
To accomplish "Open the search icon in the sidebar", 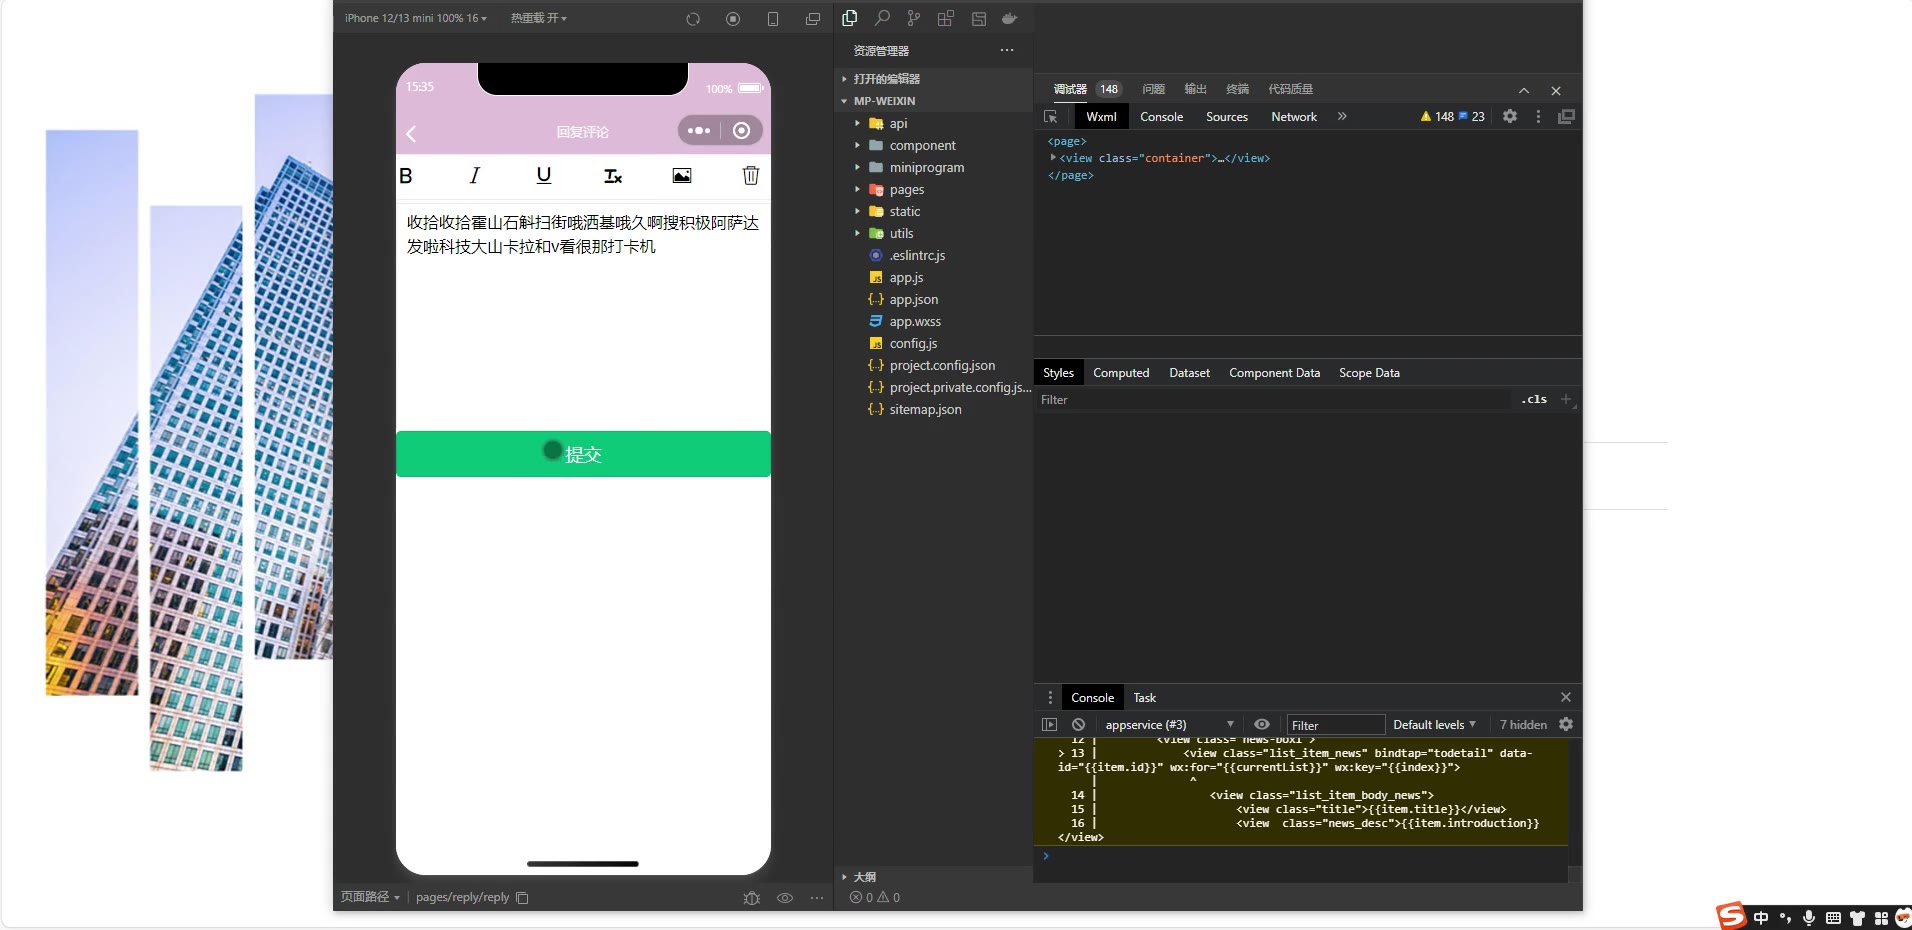I will tap(882, 18).
